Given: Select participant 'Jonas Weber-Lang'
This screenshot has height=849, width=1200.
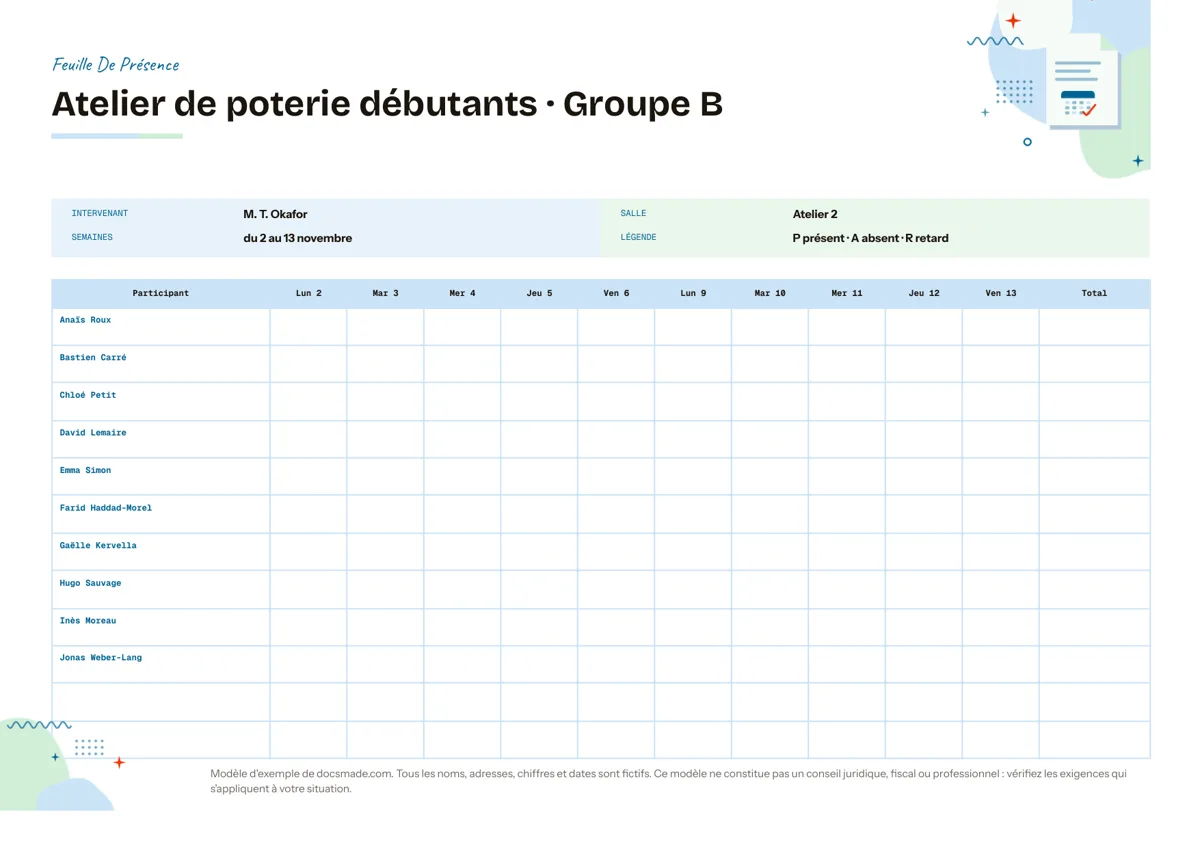Looking at the screenshot, I should pos(101,658).
